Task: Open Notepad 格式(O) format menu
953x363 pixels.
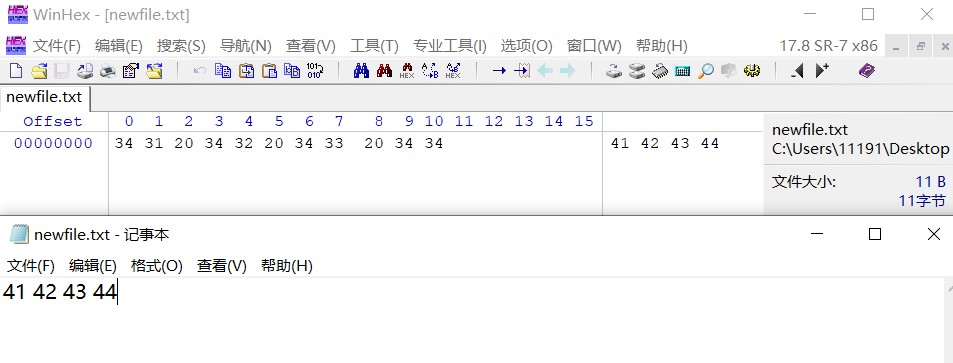Action: point(157,266)
